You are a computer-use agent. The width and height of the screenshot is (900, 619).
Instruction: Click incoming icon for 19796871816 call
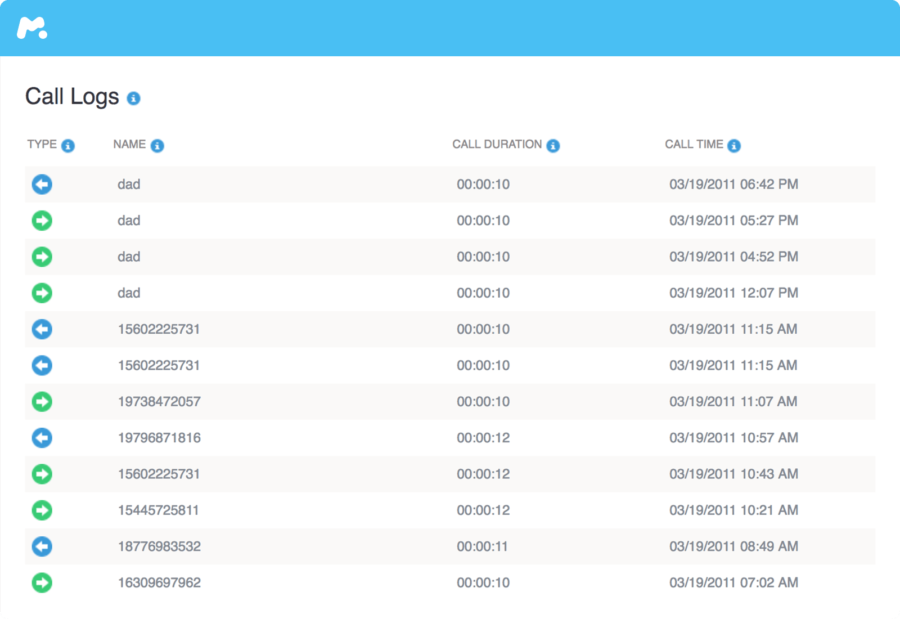click(x=42, y=438)
